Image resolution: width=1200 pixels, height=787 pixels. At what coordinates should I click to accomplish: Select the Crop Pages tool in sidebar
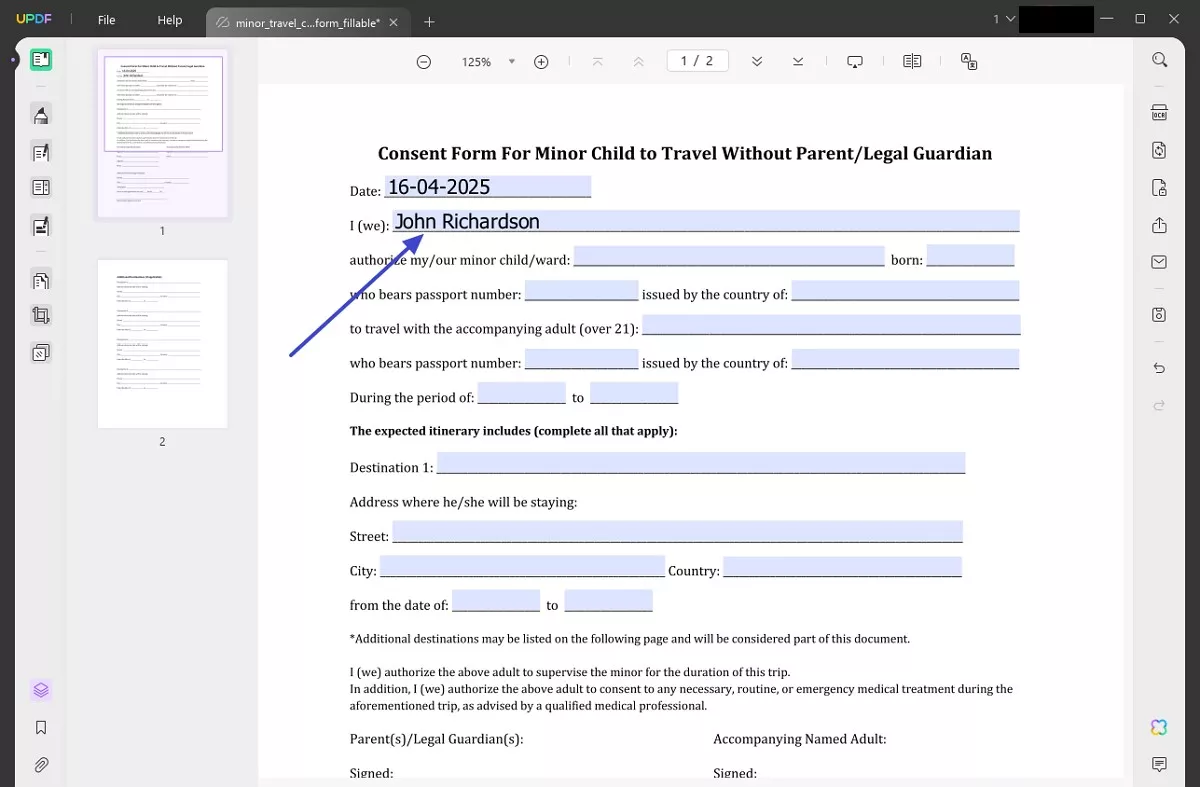coord(41,316)
